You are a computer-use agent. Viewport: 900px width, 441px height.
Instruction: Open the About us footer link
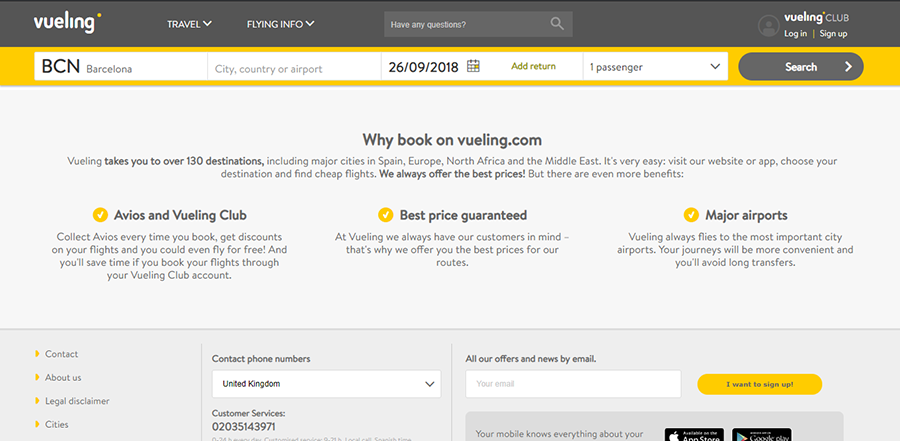[x=63, y=378]
